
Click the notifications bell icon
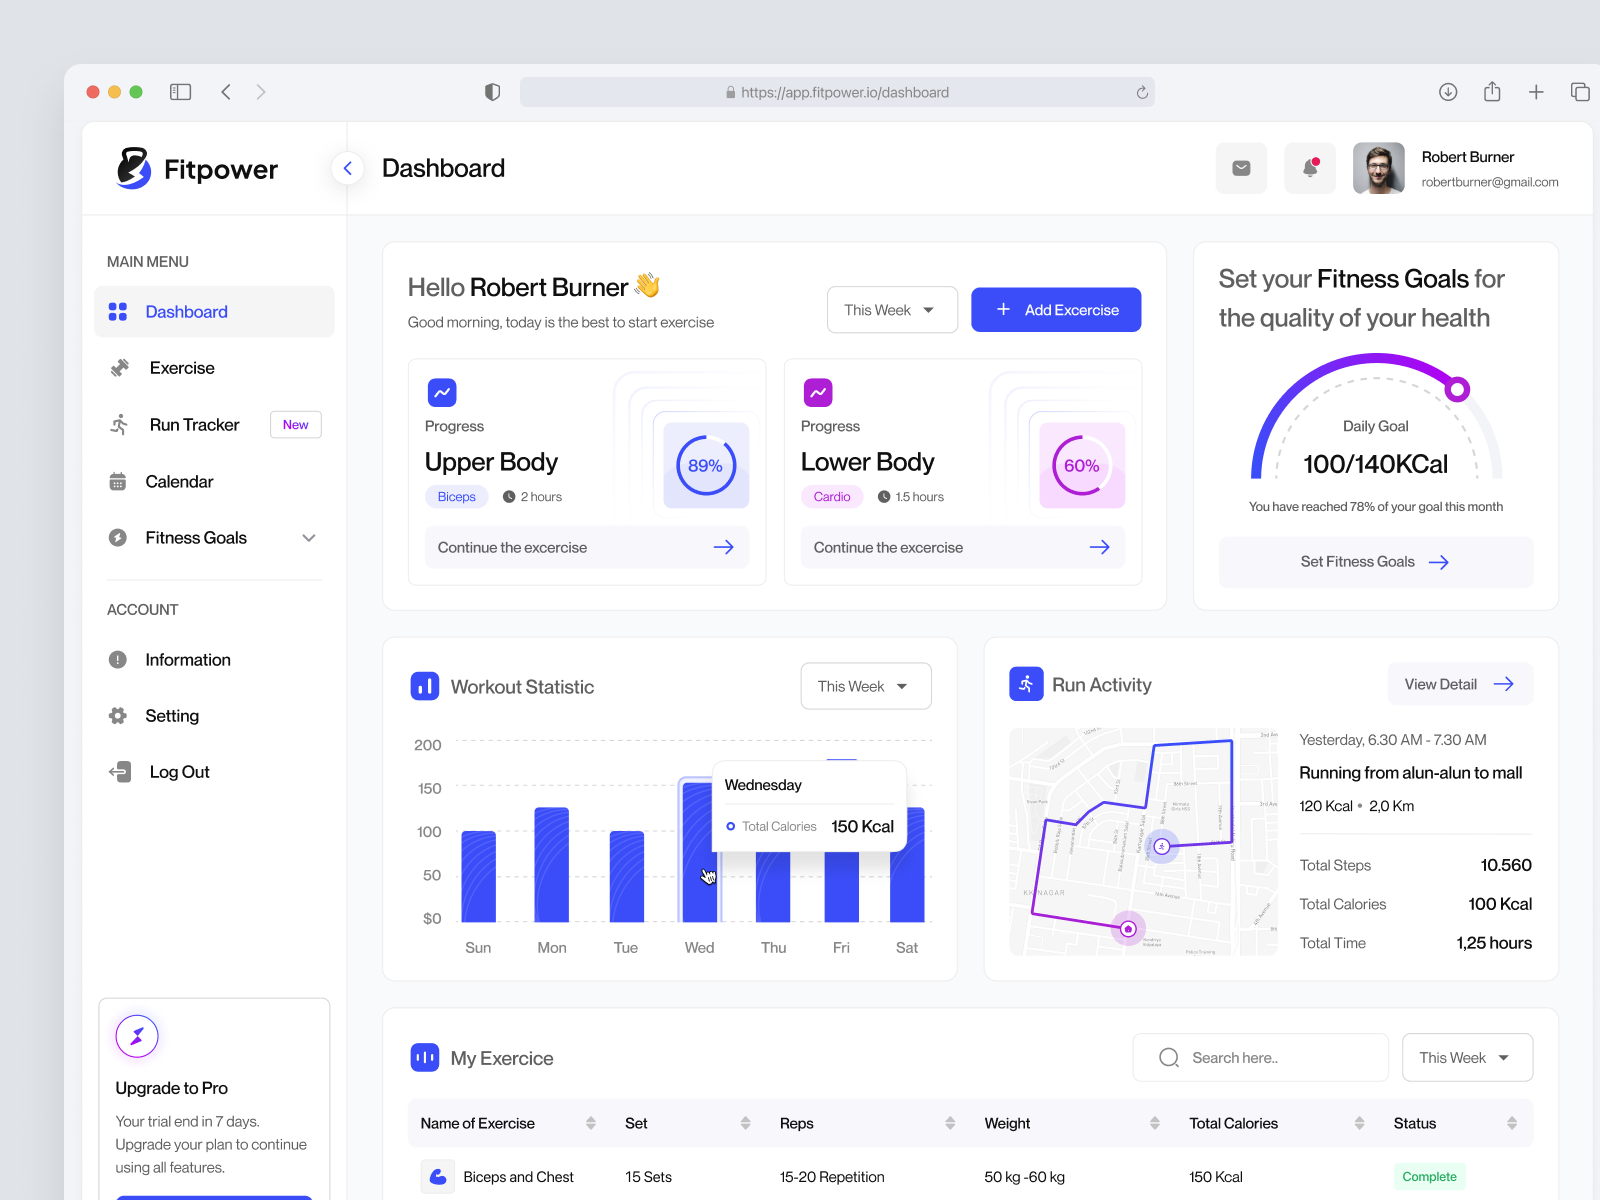coord(1309,168)
